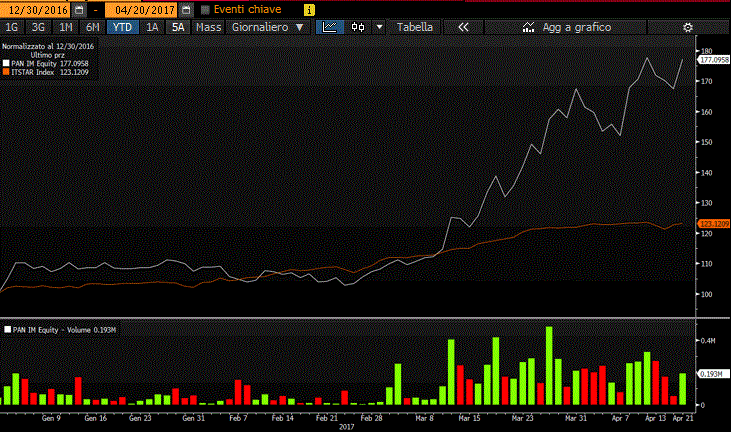Click the start date field 12/30/2016

(35, 8)
